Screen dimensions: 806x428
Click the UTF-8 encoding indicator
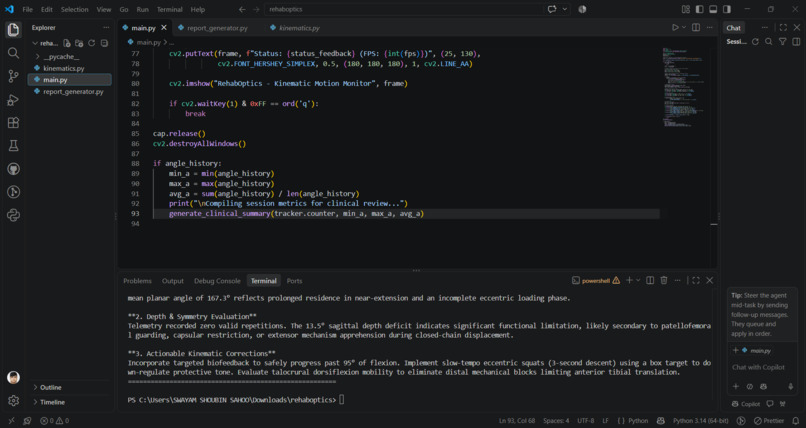coord(585,421)
